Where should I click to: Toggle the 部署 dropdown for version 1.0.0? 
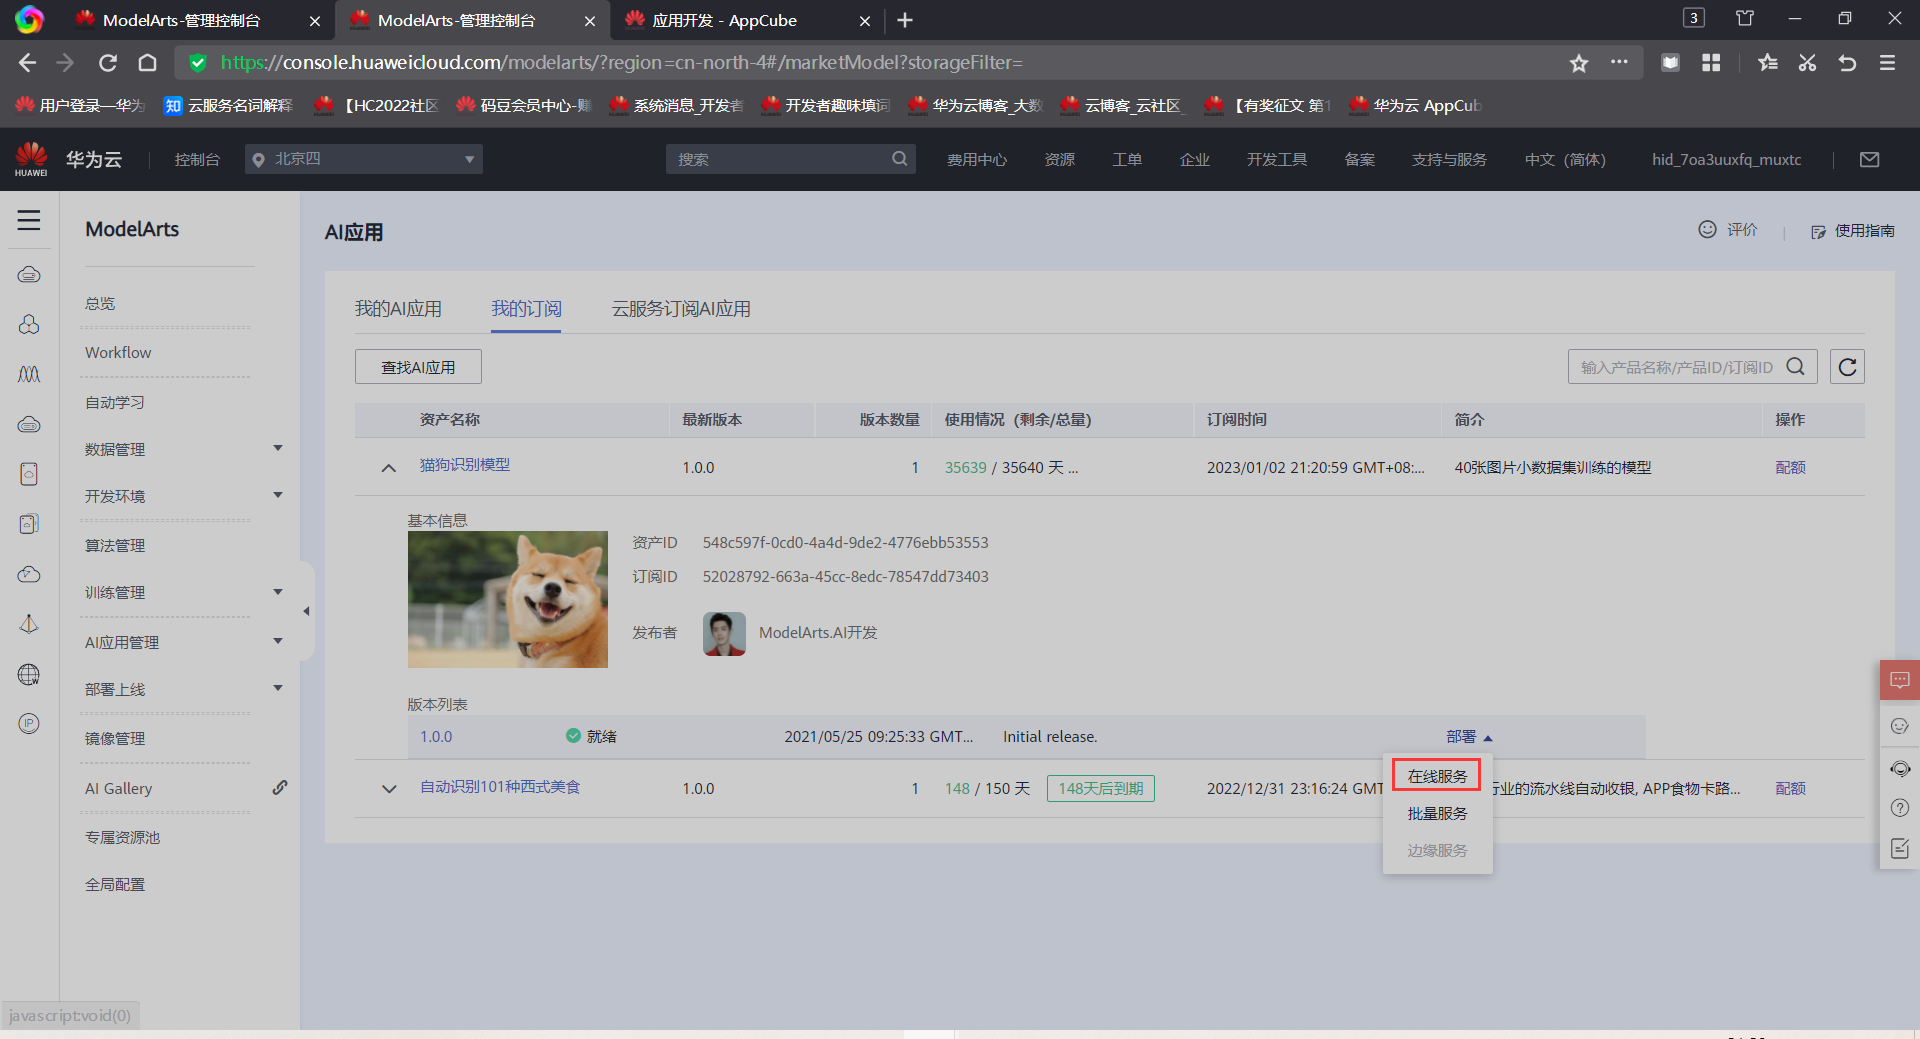point(1469,737)
